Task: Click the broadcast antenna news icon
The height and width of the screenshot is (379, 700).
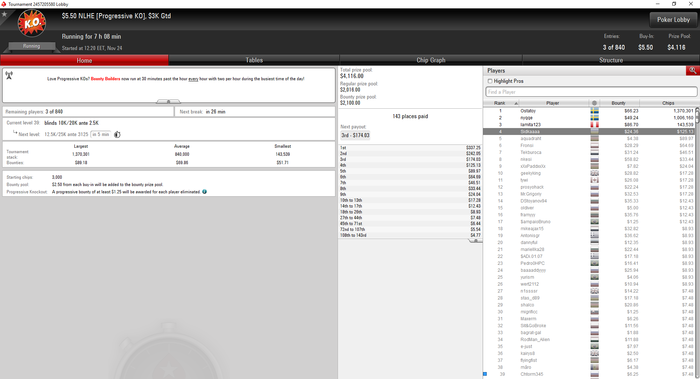Action: click(x=9, y=75)
